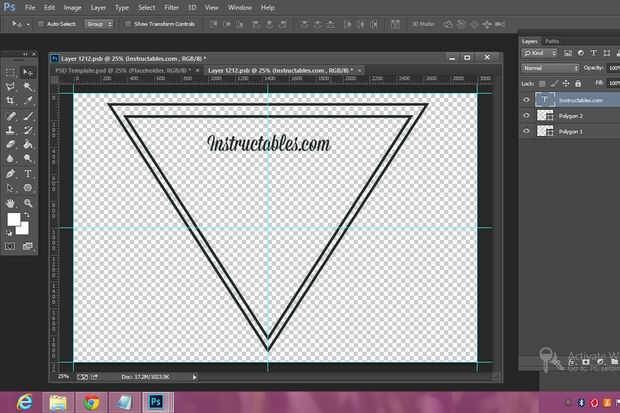Select the Ellipse shape tool

pos(28,188)
